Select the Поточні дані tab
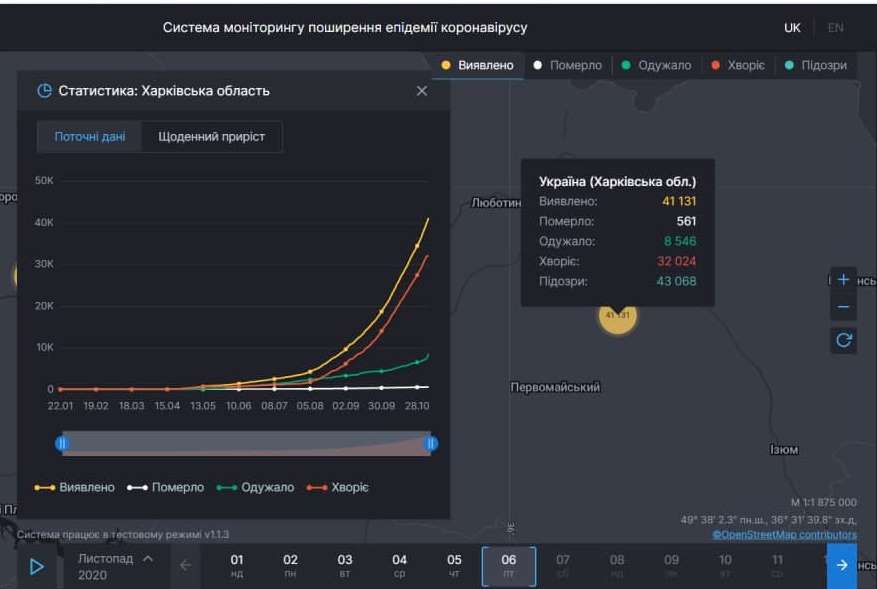877x589 pixels. pyautogui.click(x=86, y=136)
